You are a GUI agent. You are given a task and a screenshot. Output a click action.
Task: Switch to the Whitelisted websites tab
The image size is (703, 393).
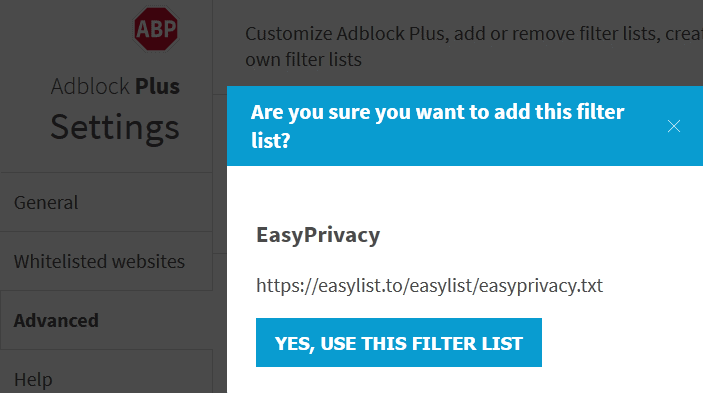[106, 261]
